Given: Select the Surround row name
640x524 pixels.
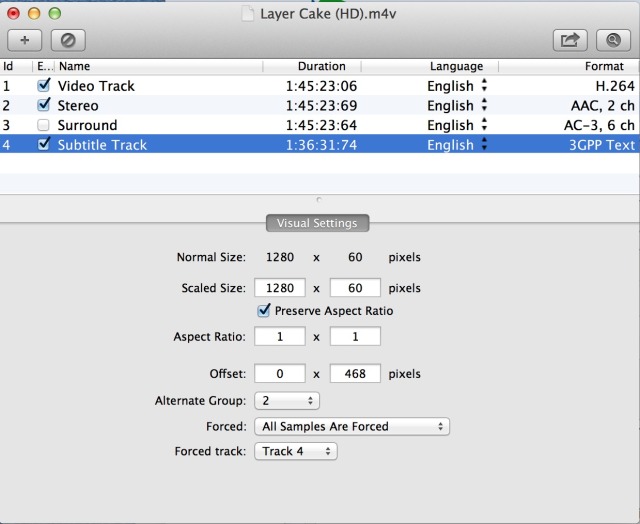Looking at the screenshot, I should [x=87, y=125].
